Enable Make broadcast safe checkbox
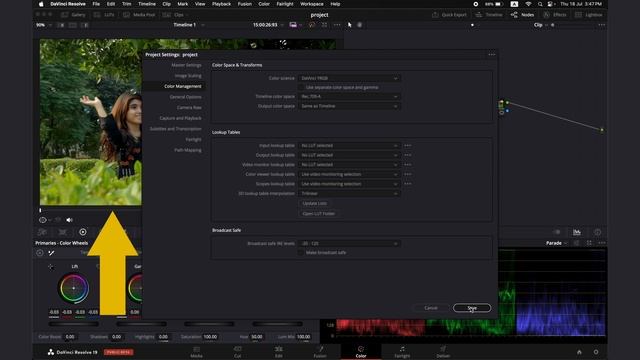Image resolution: width=640 pixels, height=360 pixels. click(301, 253)
